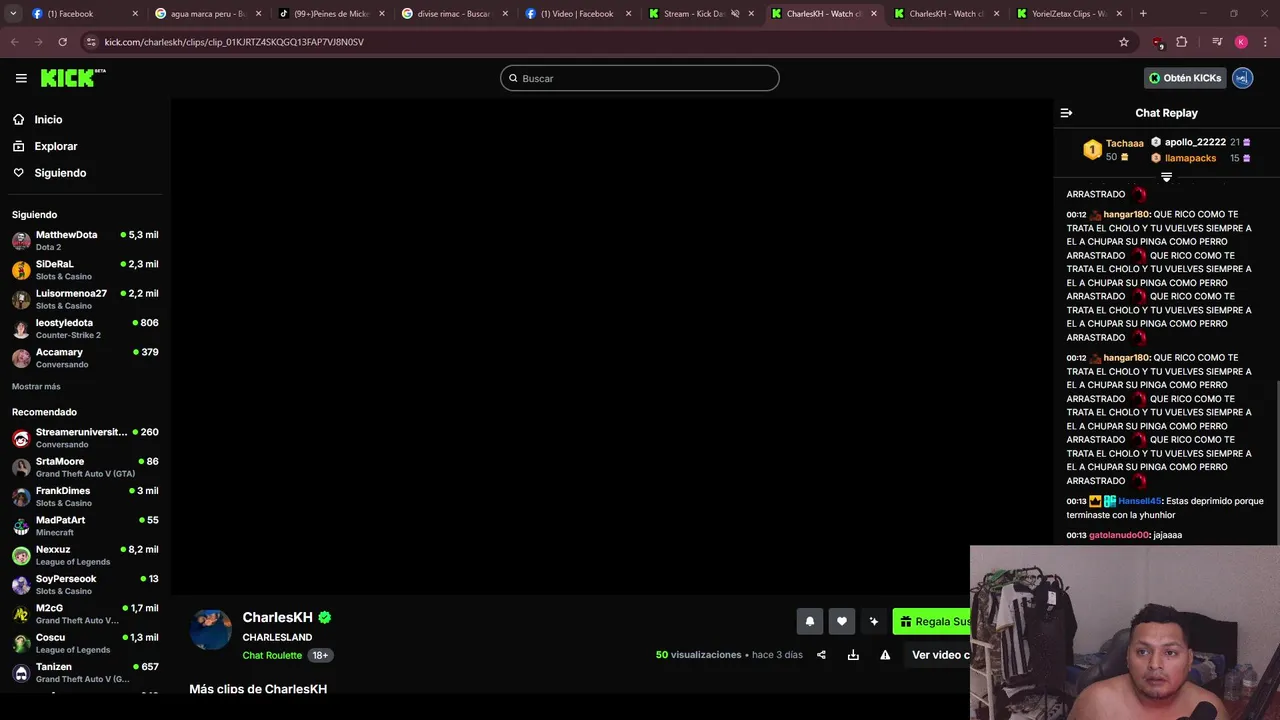
Task: Click the Obtén KICKs button
Action: [x=1185, y=78]
